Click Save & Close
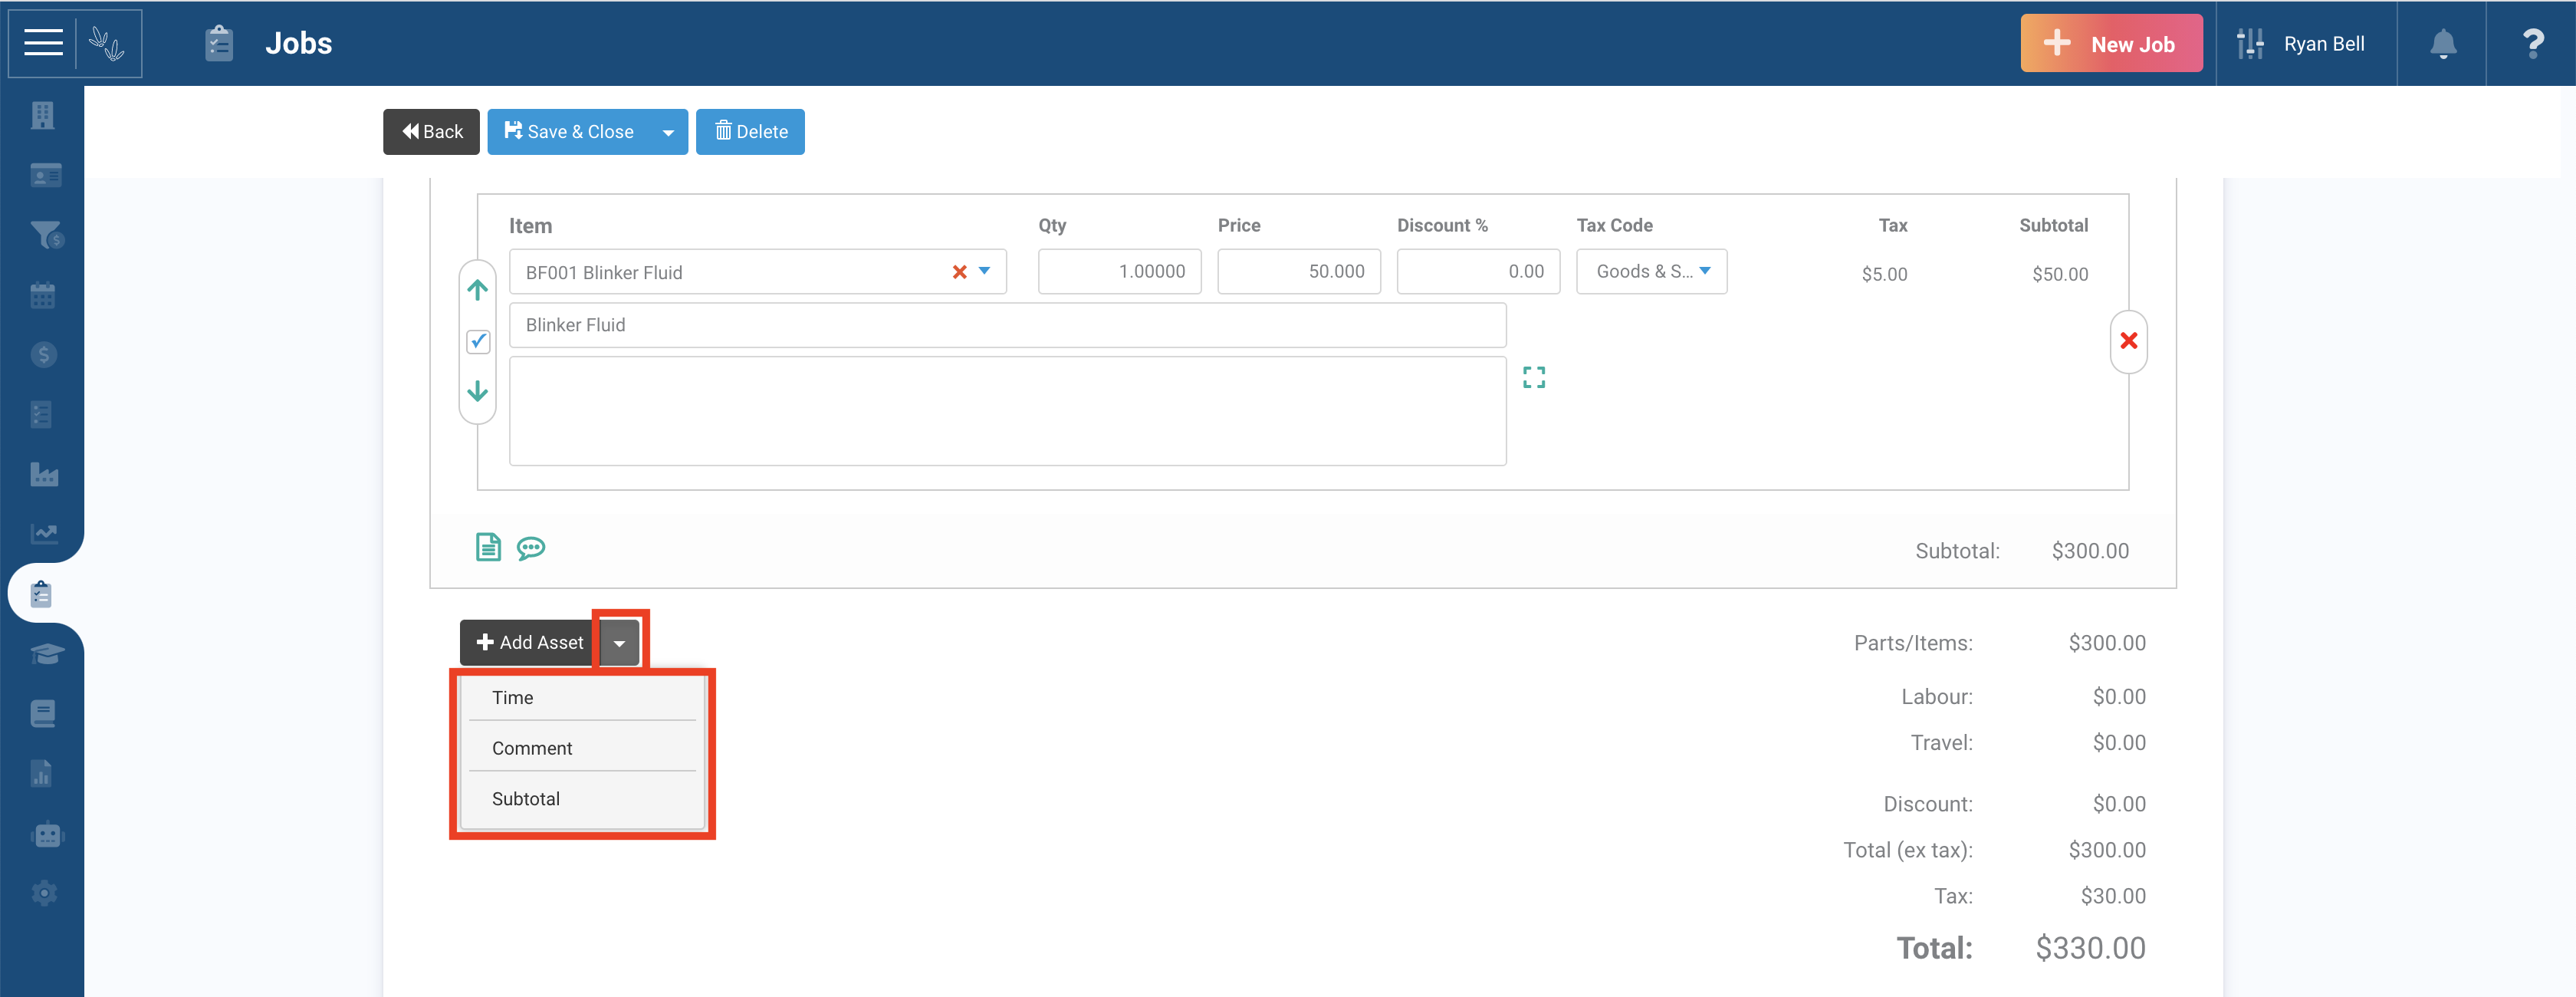Screen dimensions: 2576x997 point(568,132)
